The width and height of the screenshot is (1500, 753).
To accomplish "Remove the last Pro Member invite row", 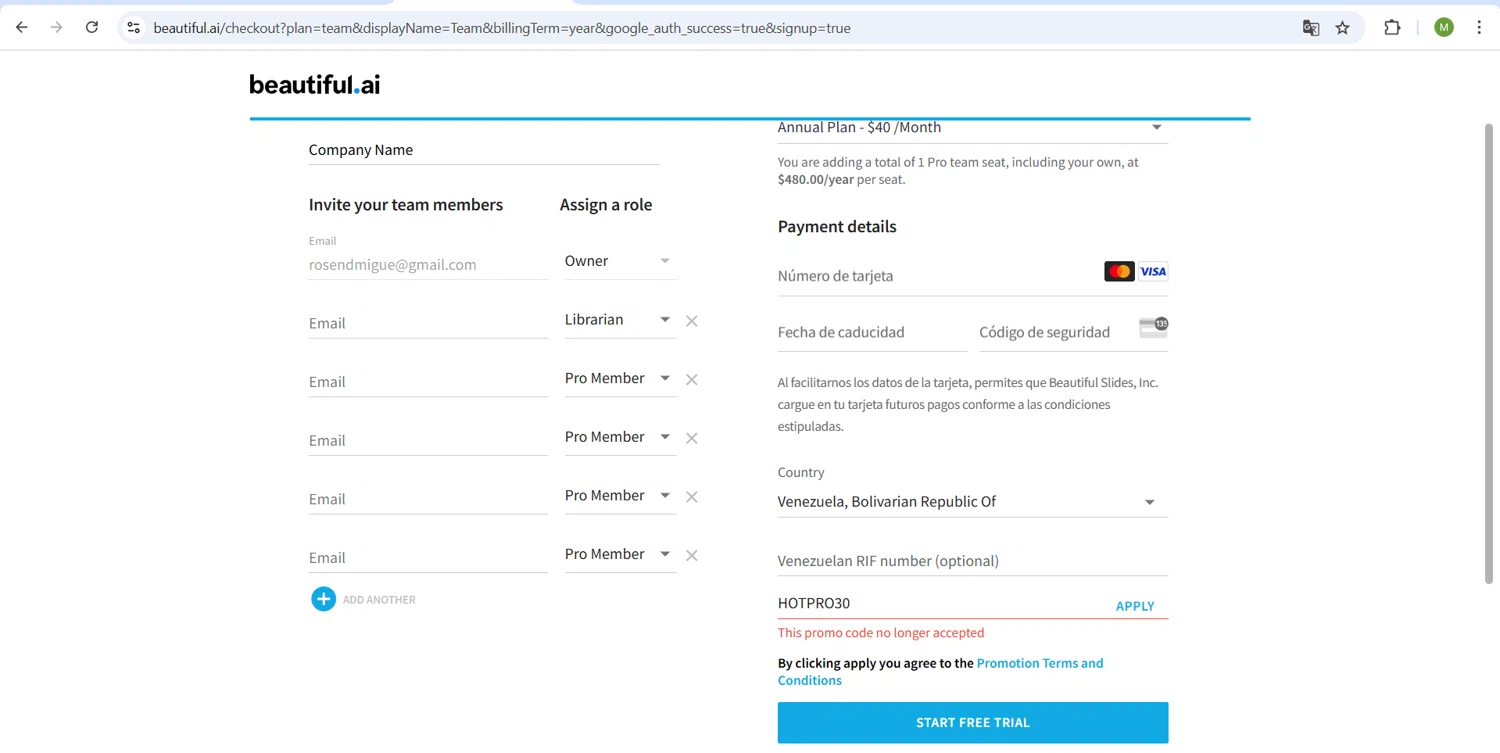I will (x=692, y=556).
